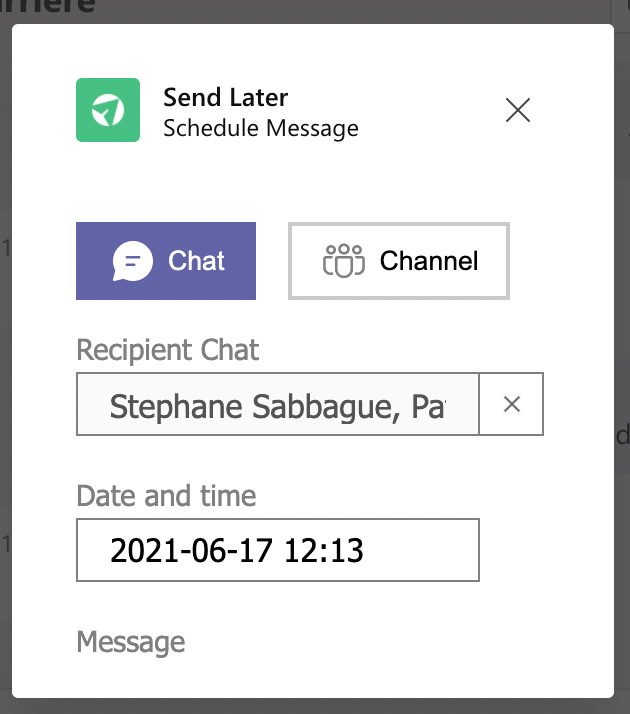This screenshot has height=714, width=630.
Task: Click the Schedule Message subtitle
Action: (x=260, y=128)
